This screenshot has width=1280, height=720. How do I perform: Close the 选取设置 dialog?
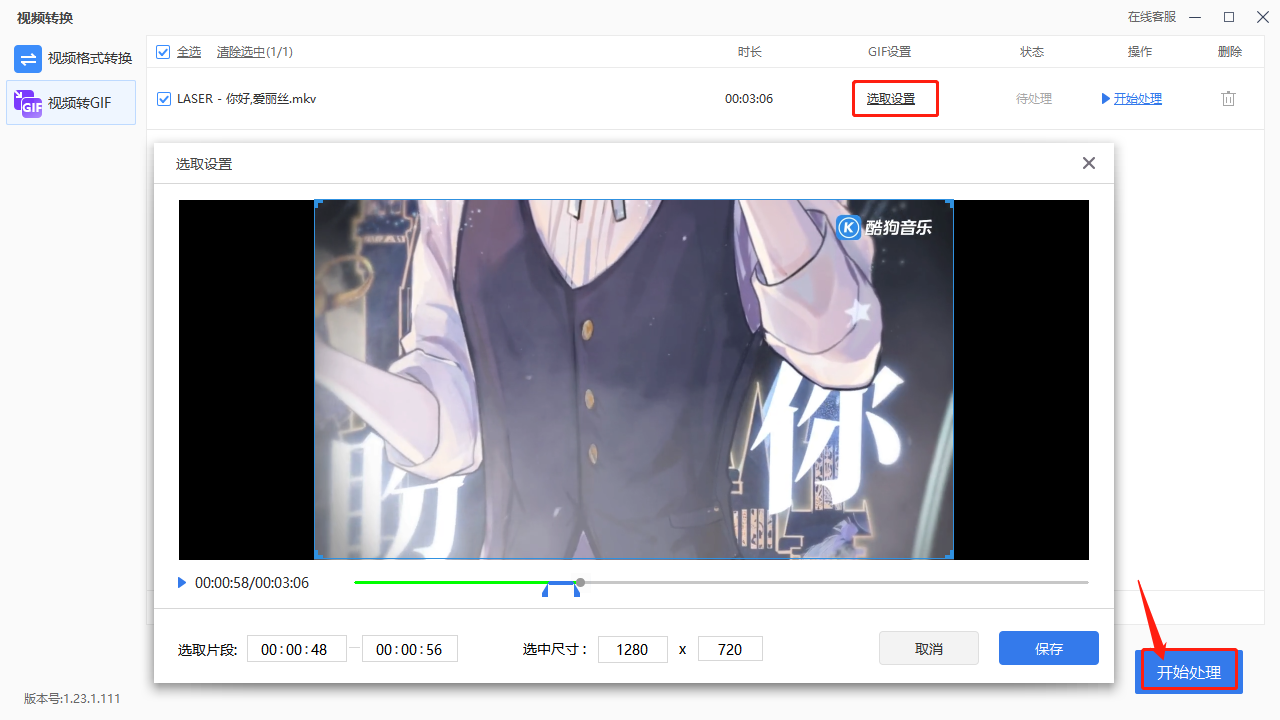[x=1089, y=163]
